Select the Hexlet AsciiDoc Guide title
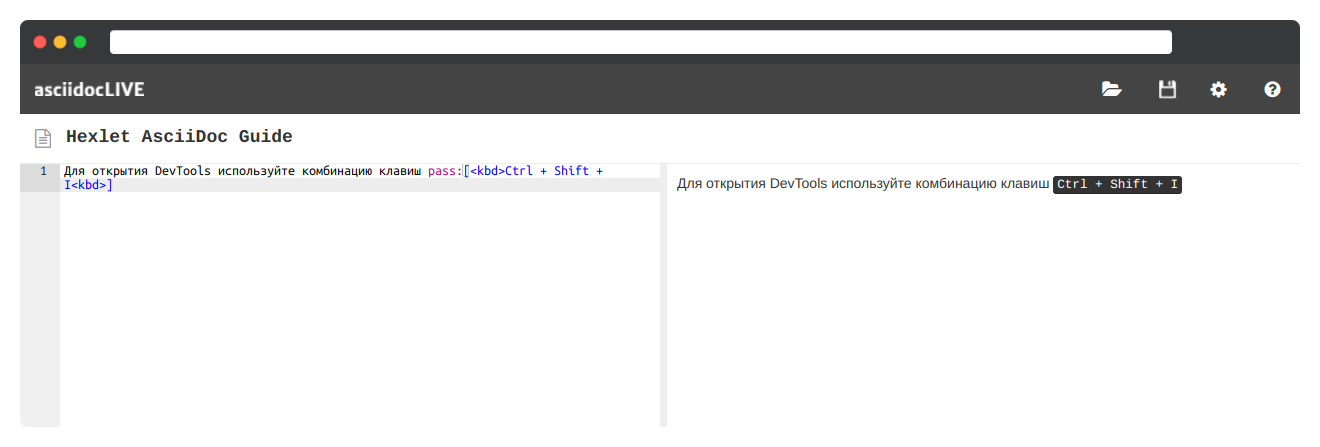Viewport: 1320px width, 447px height. [x=179, y=137]
